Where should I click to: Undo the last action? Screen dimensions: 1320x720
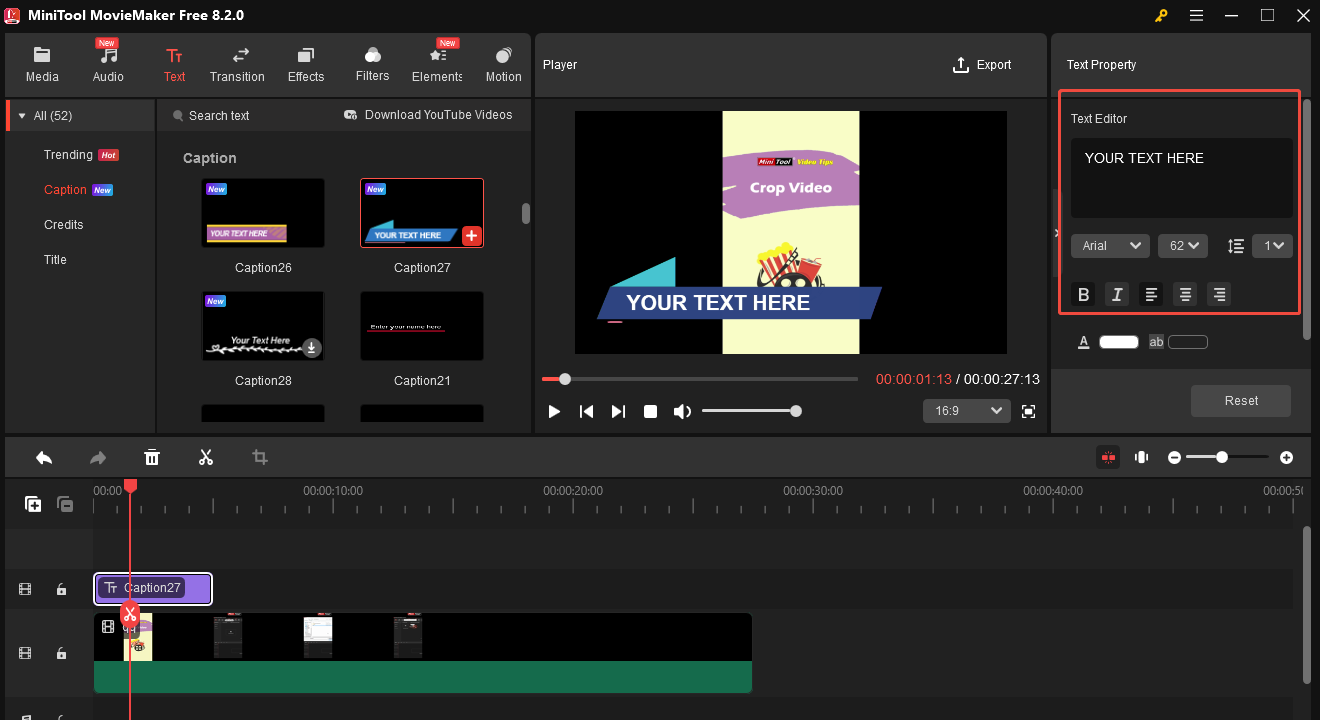point(44,457)
